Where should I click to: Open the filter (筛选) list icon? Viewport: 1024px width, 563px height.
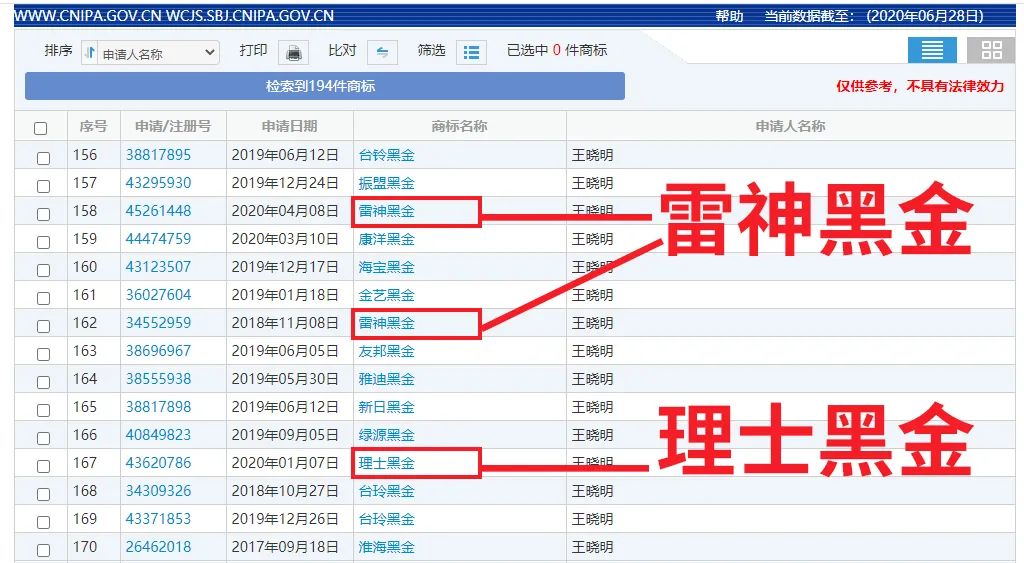click(471, 52)
